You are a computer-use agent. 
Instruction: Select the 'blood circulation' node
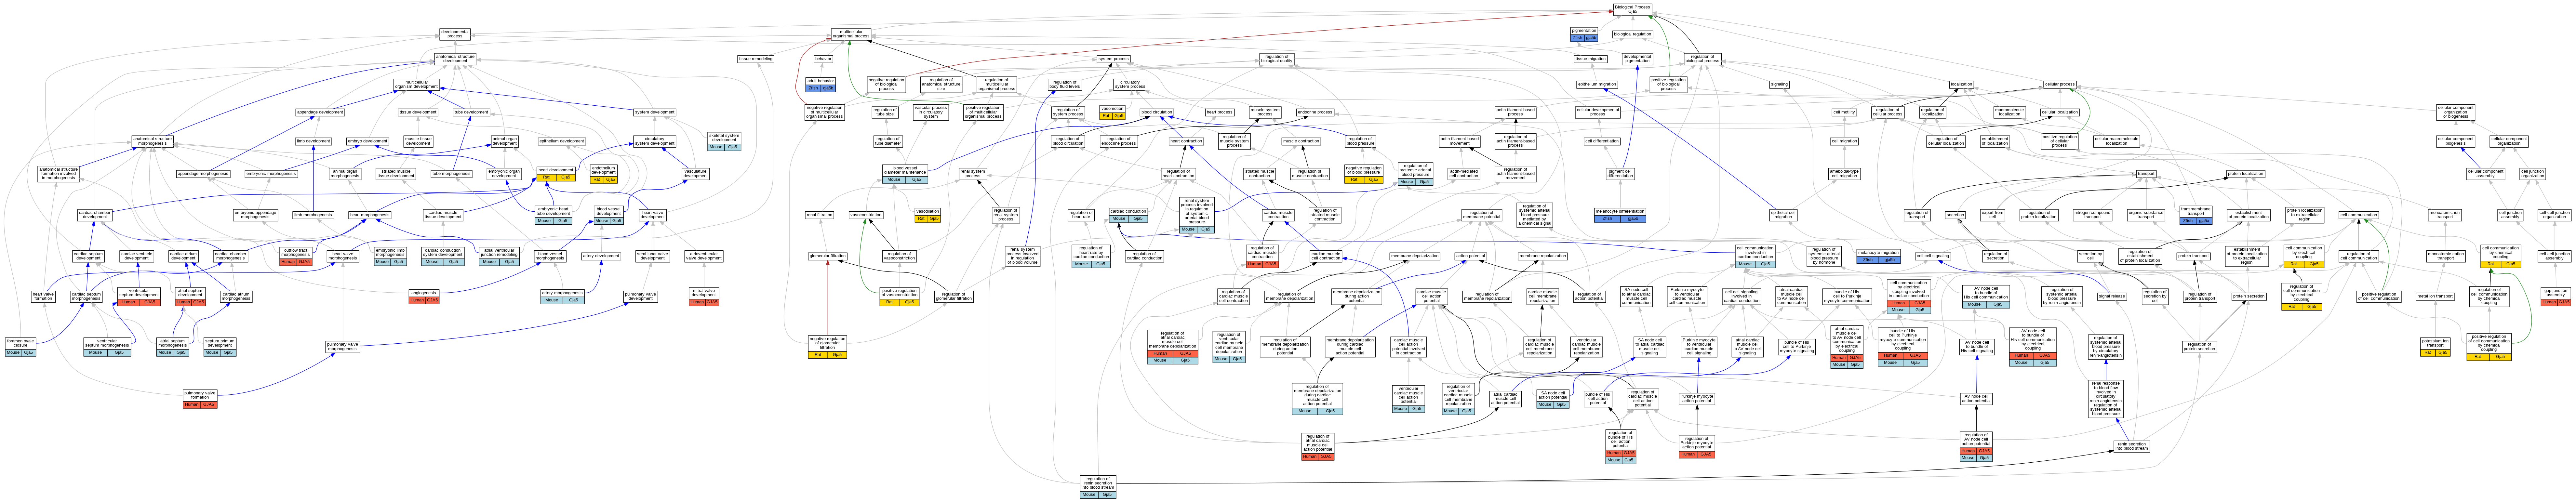1156,112
